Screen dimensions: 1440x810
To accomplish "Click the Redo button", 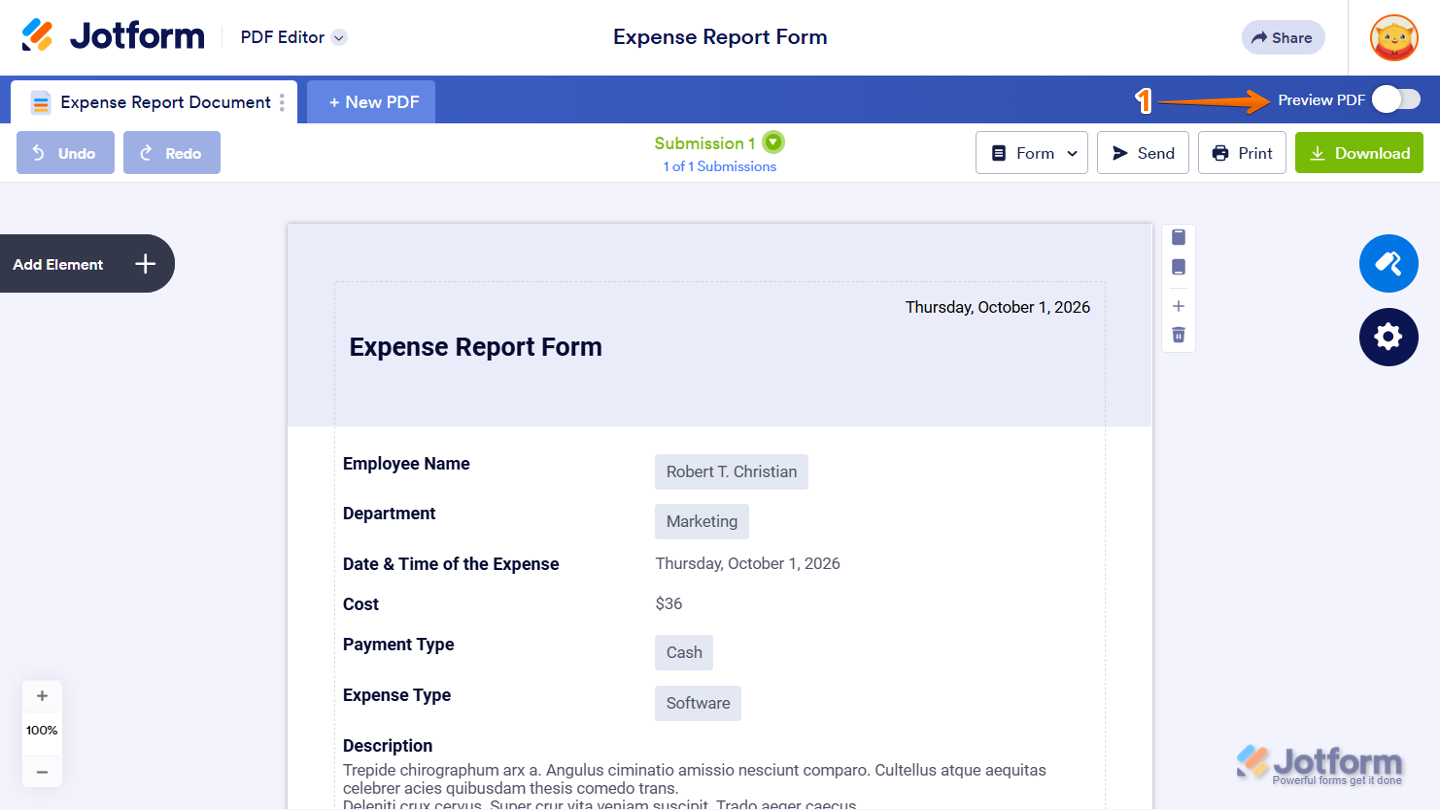I will click(172, 153).
